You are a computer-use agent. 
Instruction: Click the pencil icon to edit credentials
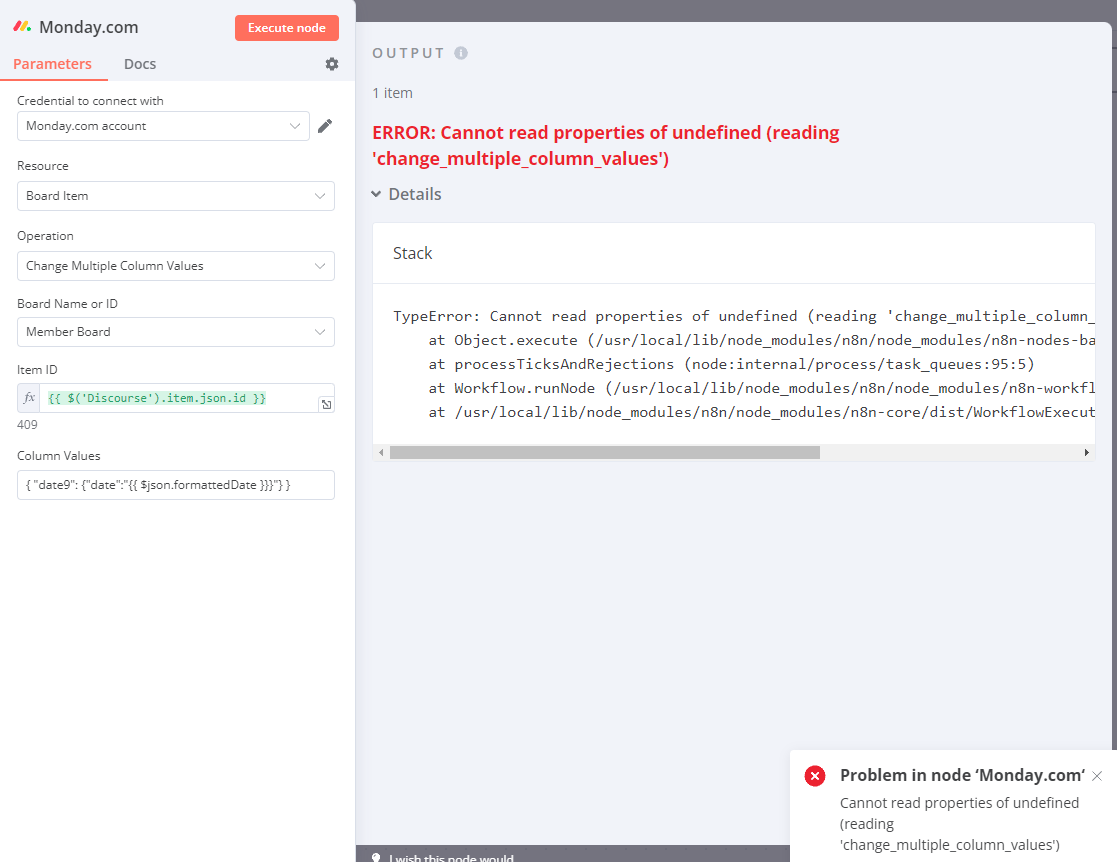pos(324,125)
